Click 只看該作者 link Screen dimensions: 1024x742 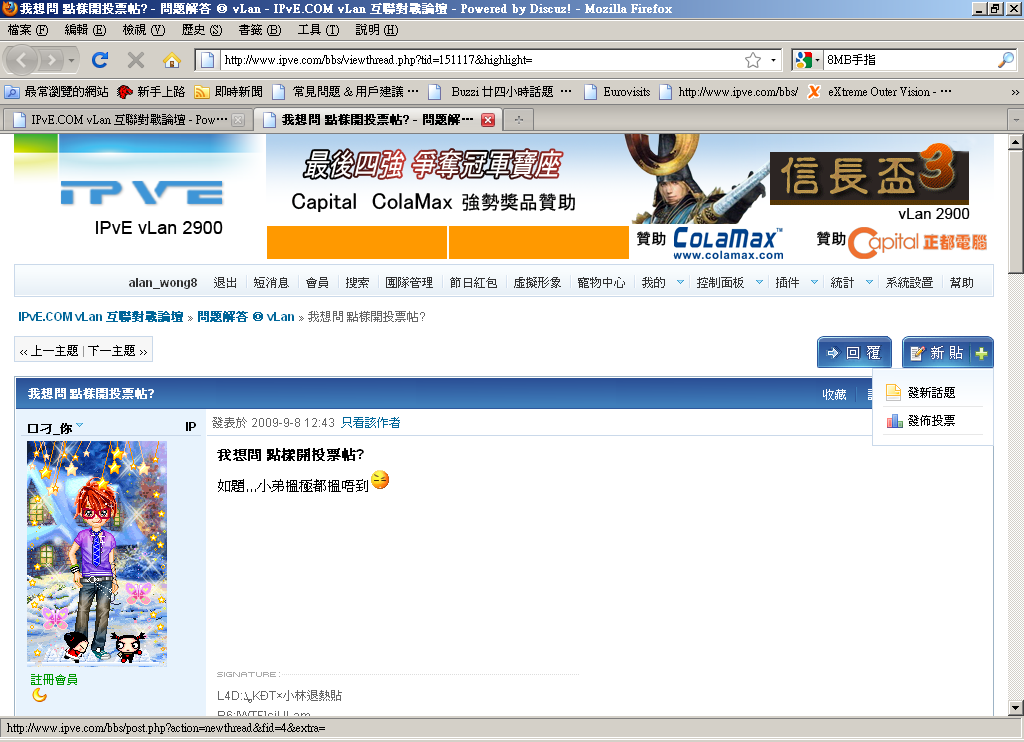370,423
